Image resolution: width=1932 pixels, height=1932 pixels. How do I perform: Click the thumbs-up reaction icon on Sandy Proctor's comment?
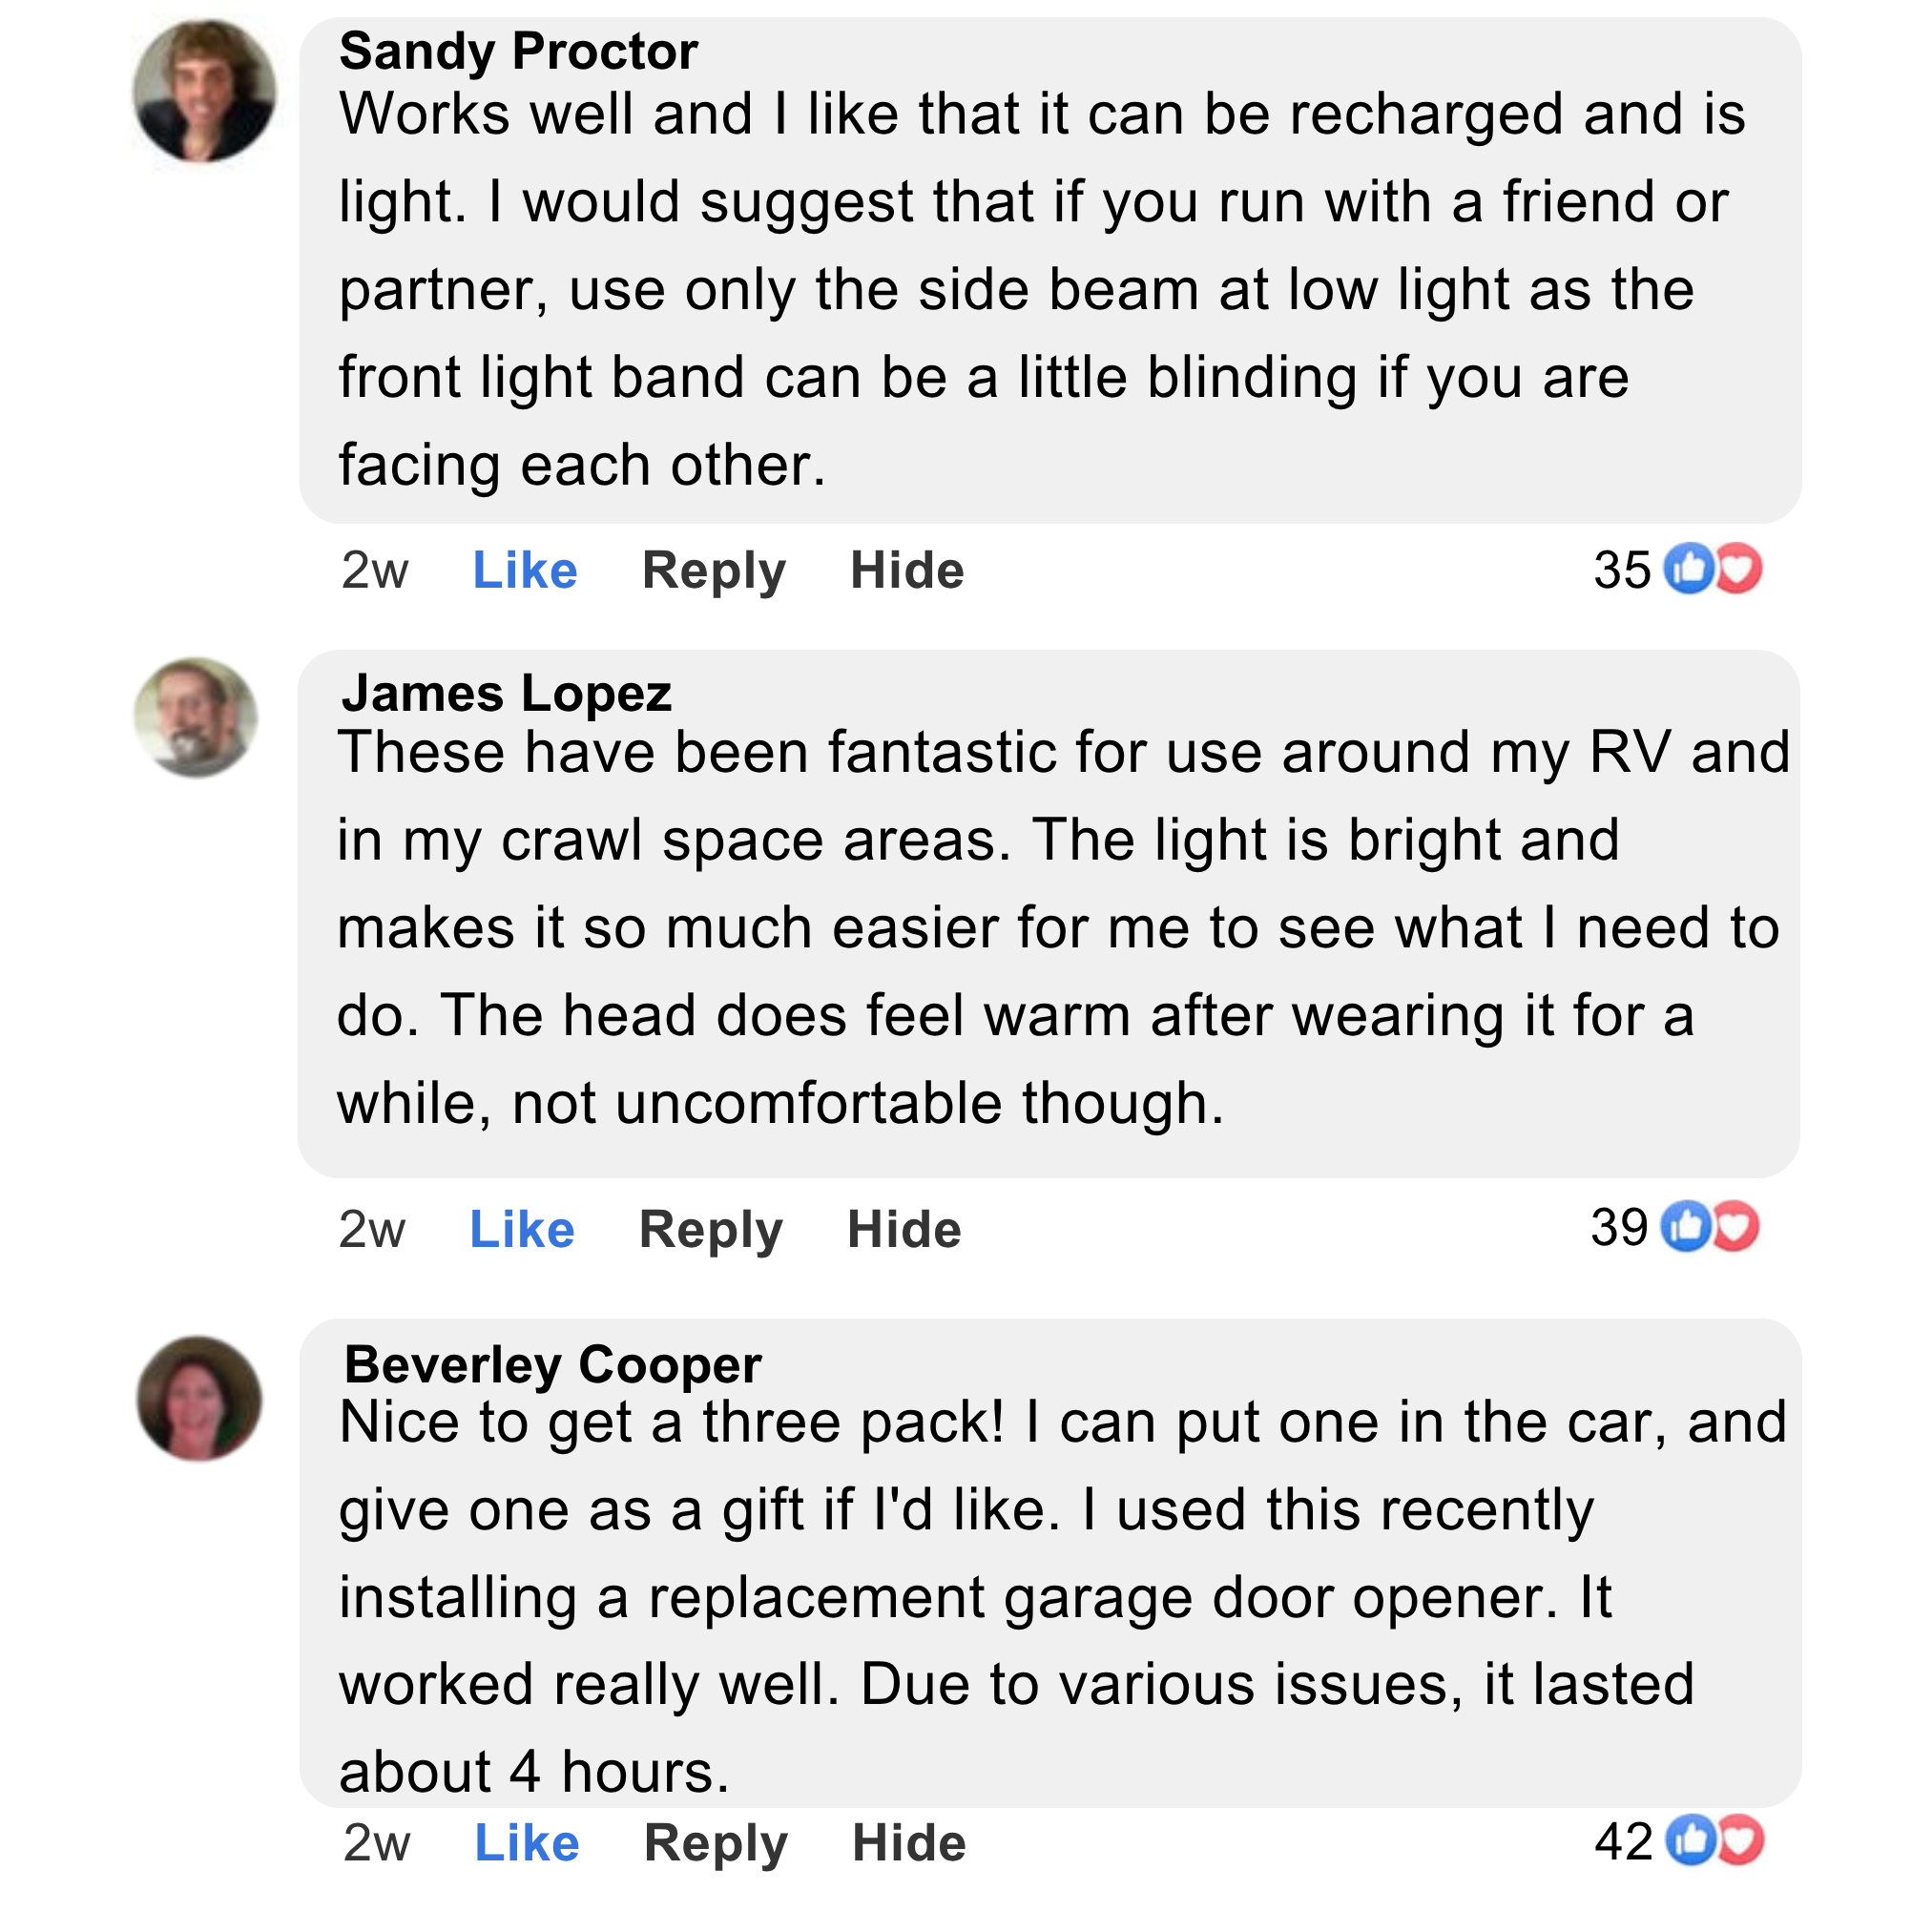pos(1689,569)
